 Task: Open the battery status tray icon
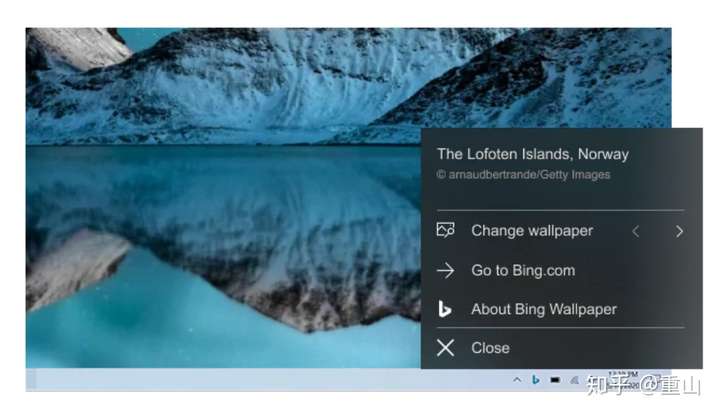pos(555,380)
